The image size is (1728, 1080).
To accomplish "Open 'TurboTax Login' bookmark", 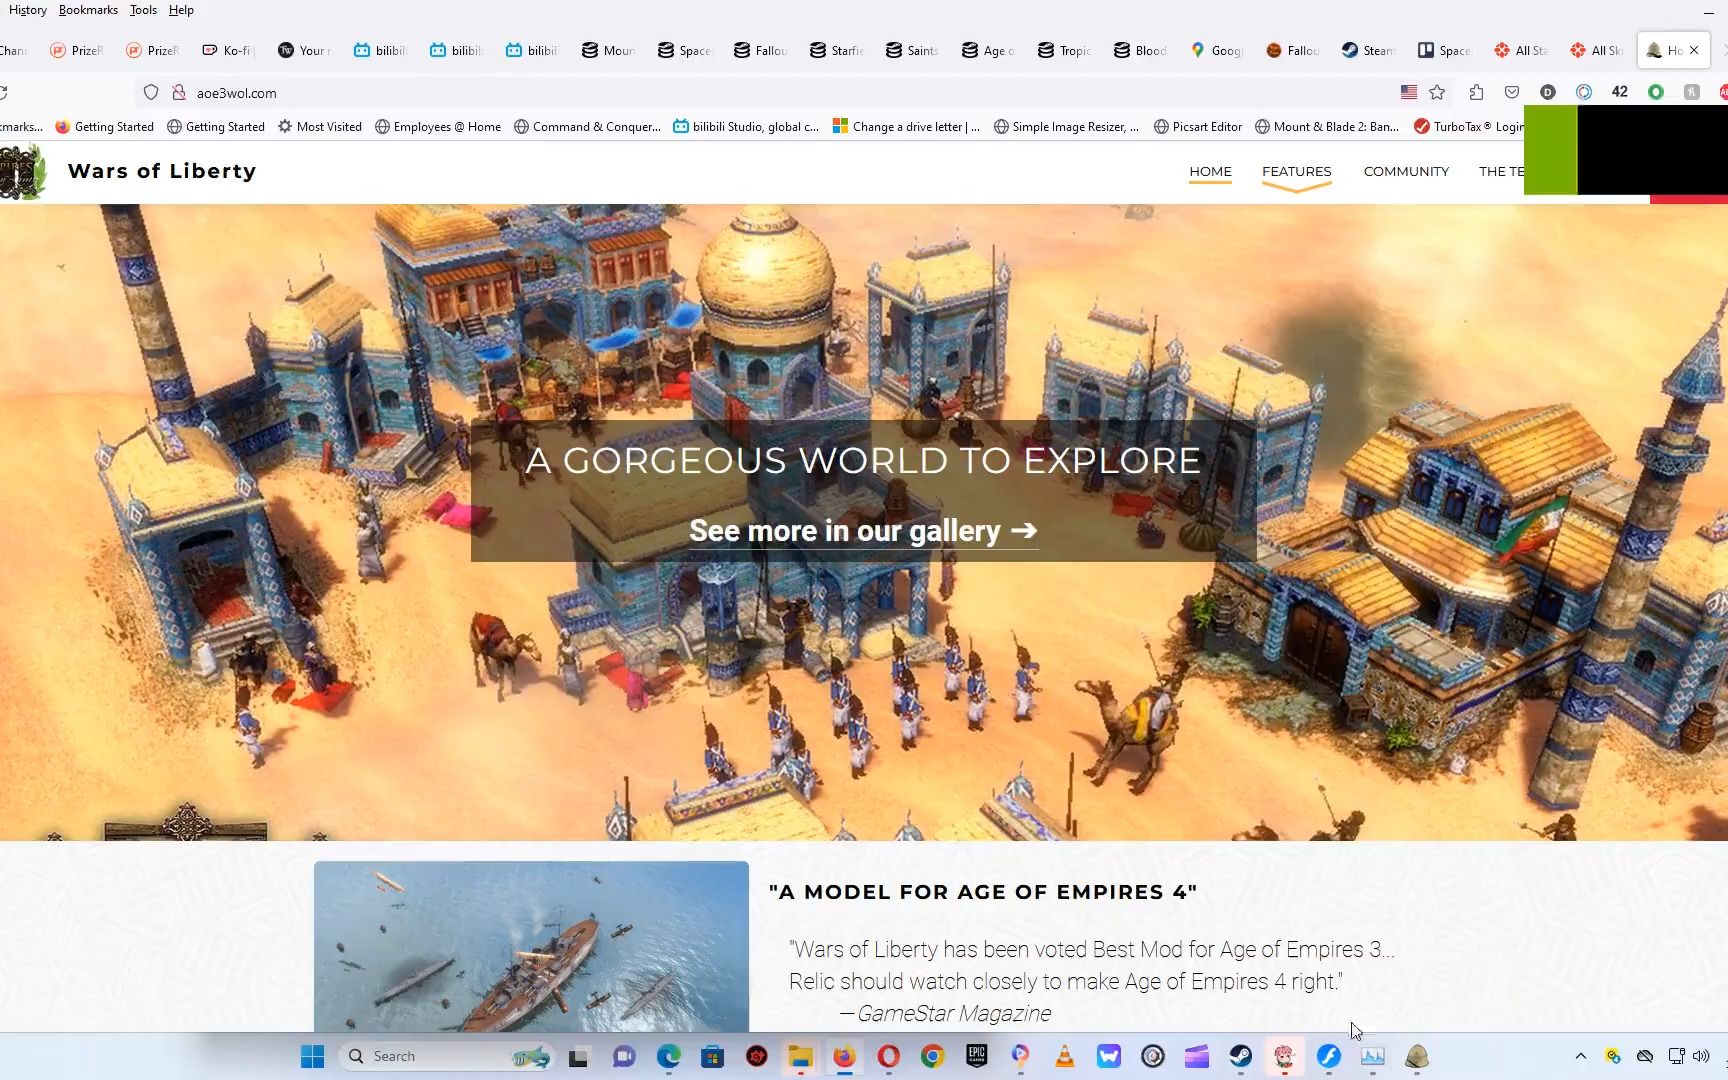I will [x=1468, y=127].
